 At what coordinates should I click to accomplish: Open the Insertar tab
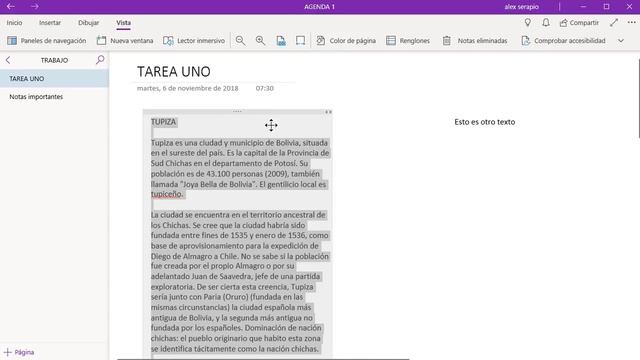[x=50, y=23]
